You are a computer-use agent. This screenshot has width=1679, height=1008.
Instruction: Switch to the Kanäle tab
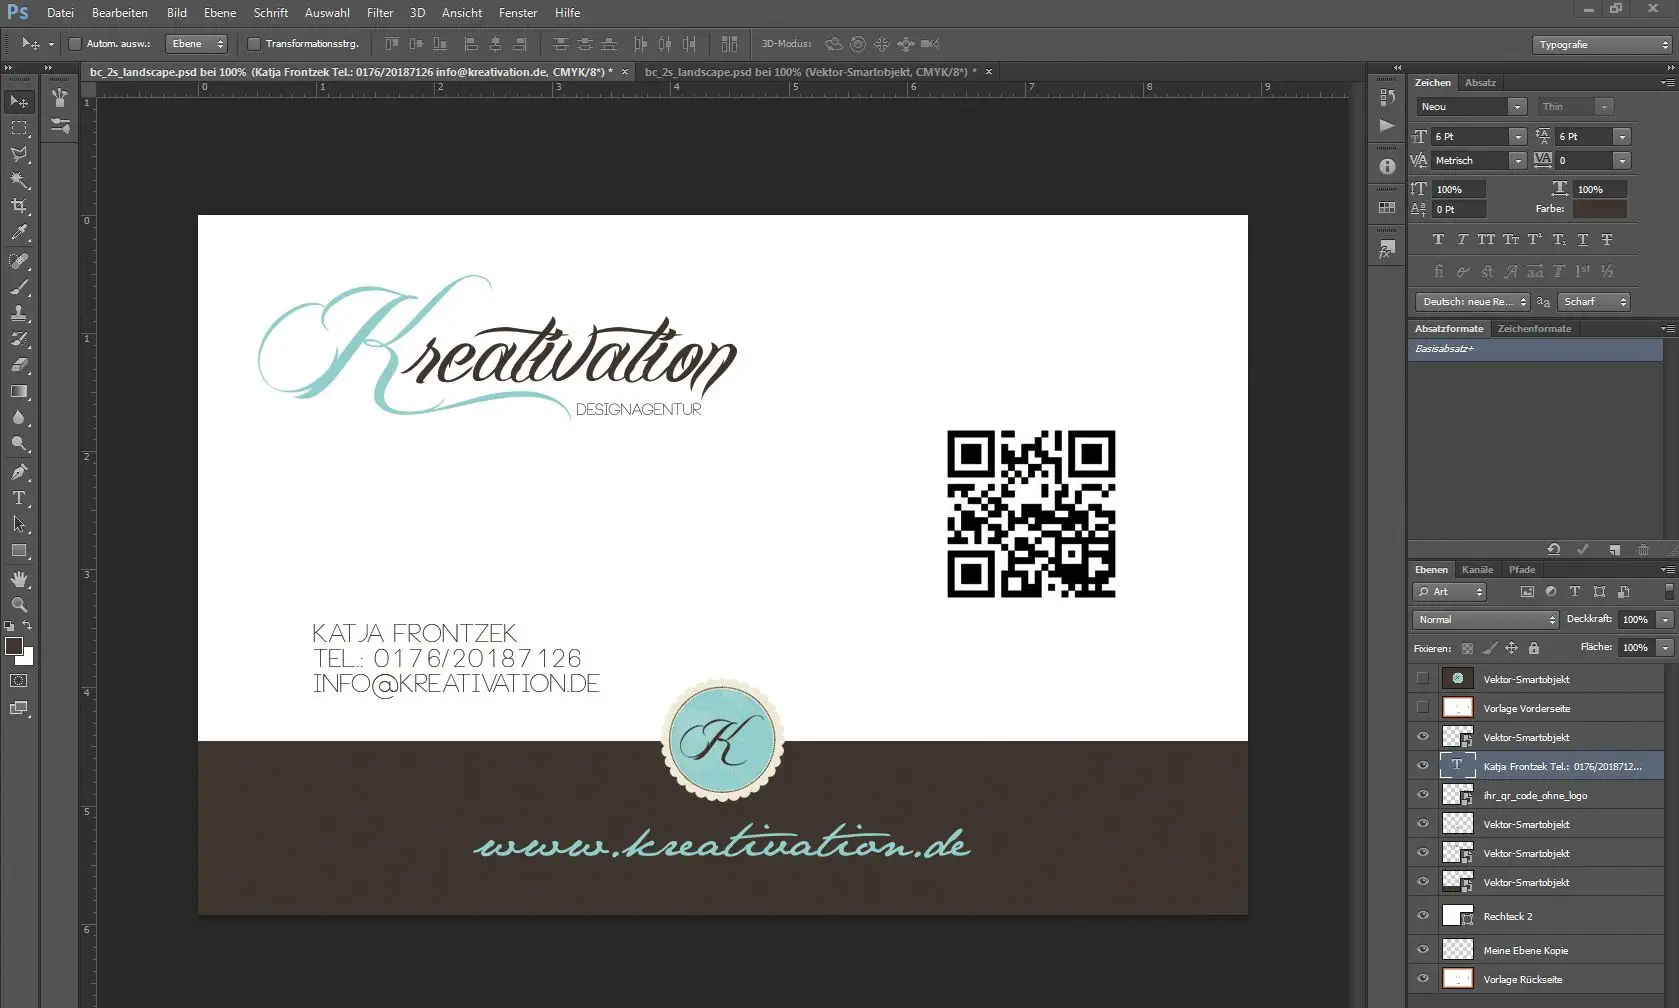pos(1477,569)
